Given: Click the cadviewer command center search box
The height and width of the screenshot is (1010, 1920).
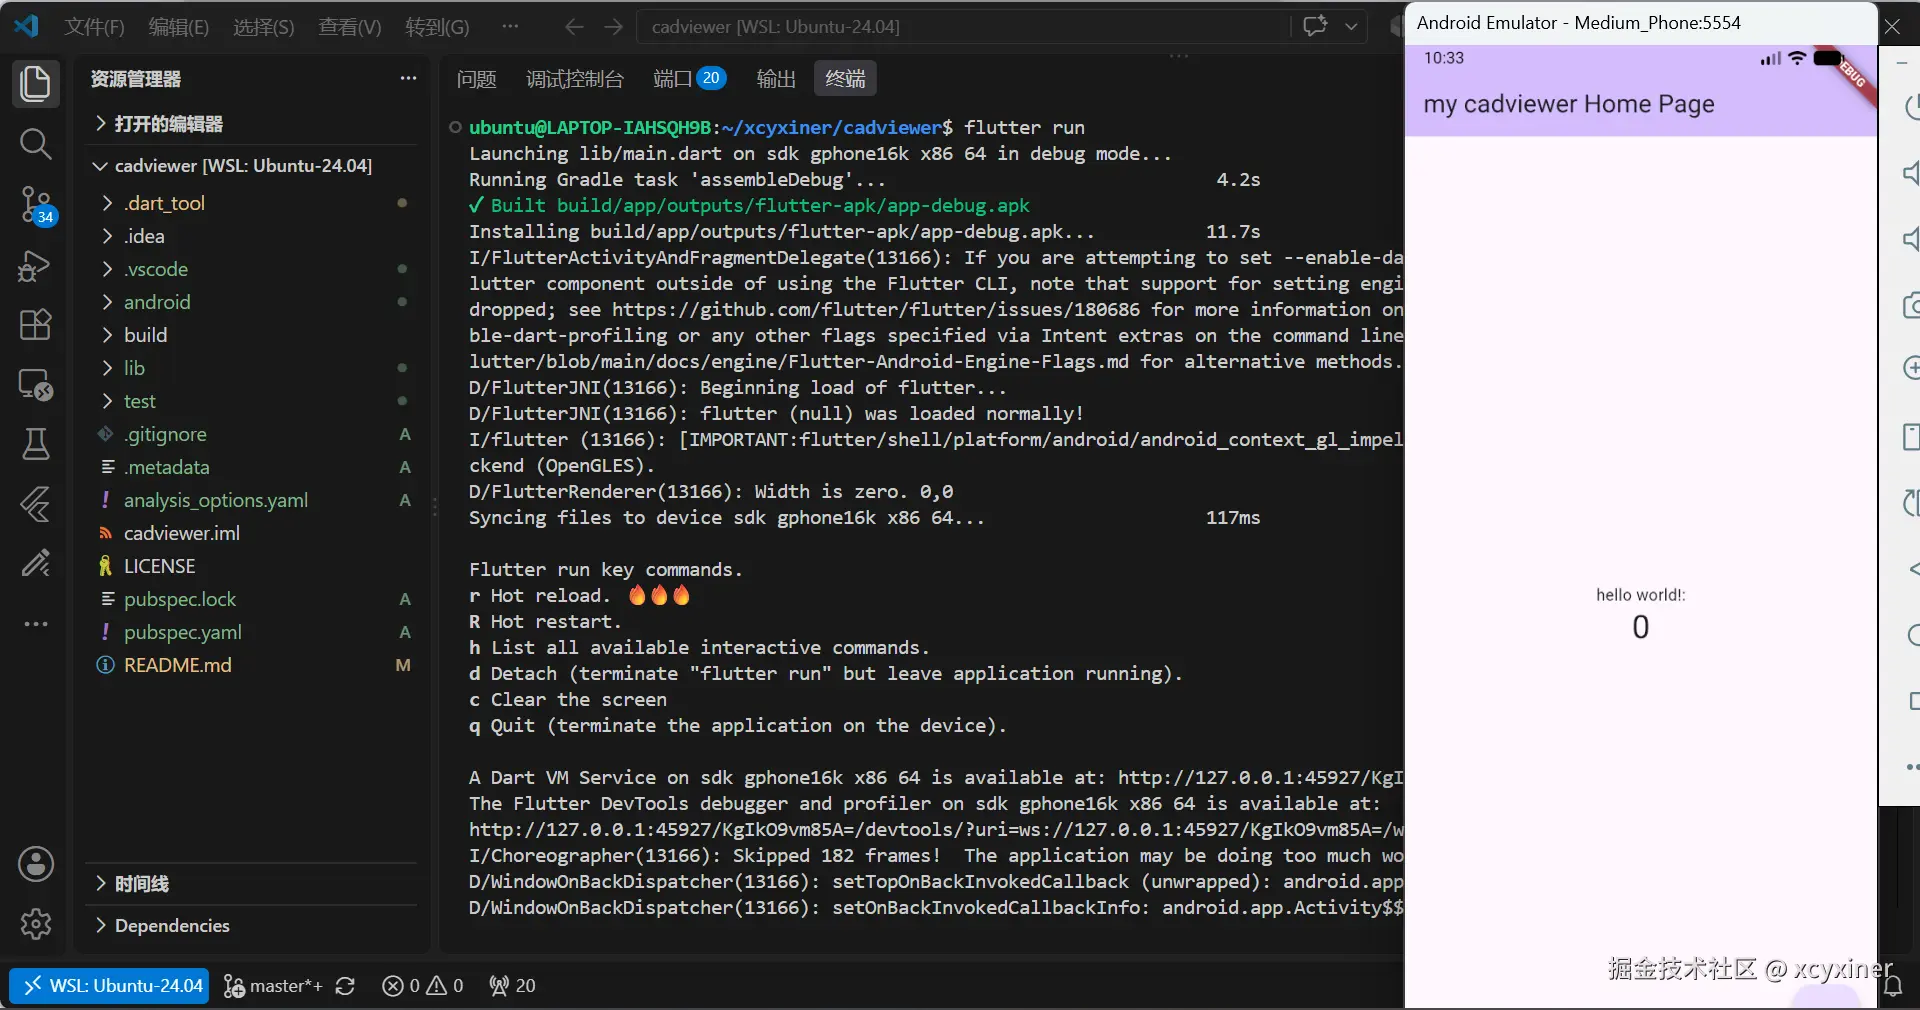Looking at the screenshot, I should click(963, 27).
